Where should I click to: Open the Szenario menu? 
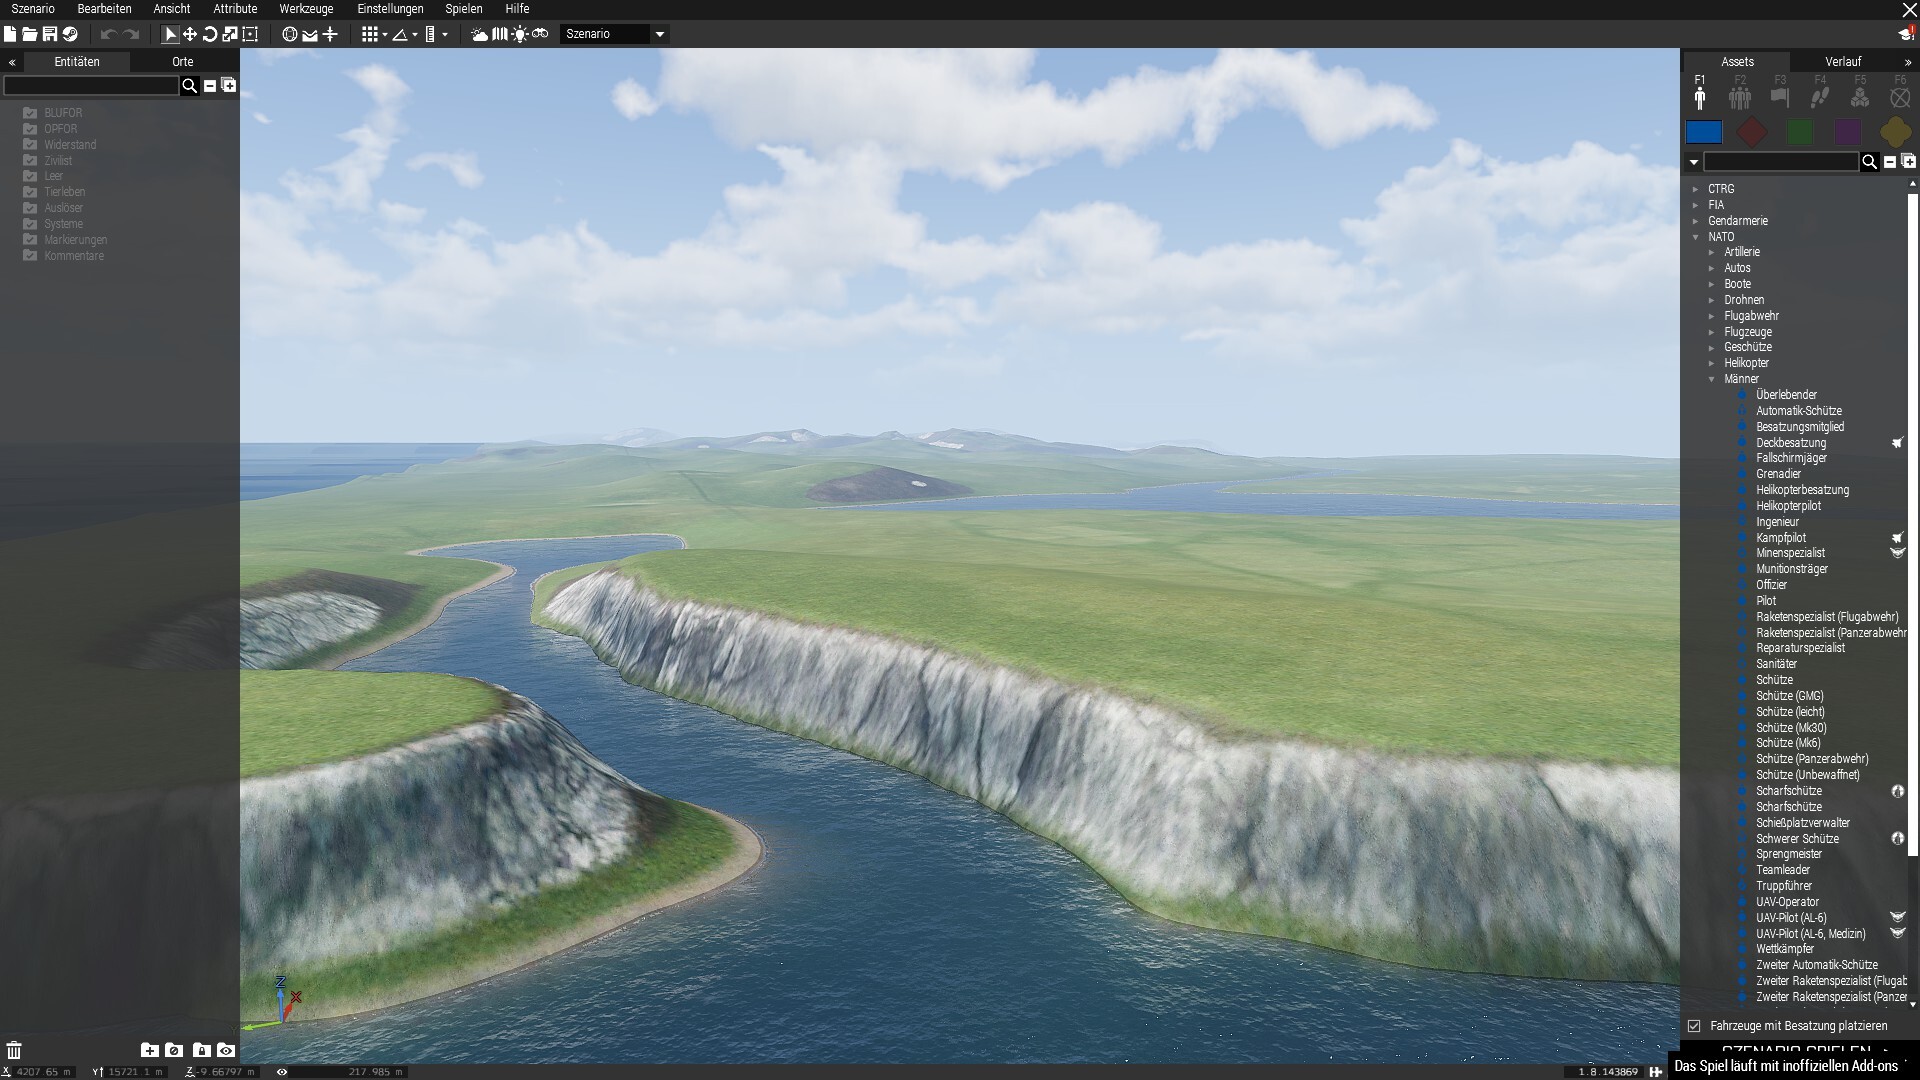(x=33, y=9)
